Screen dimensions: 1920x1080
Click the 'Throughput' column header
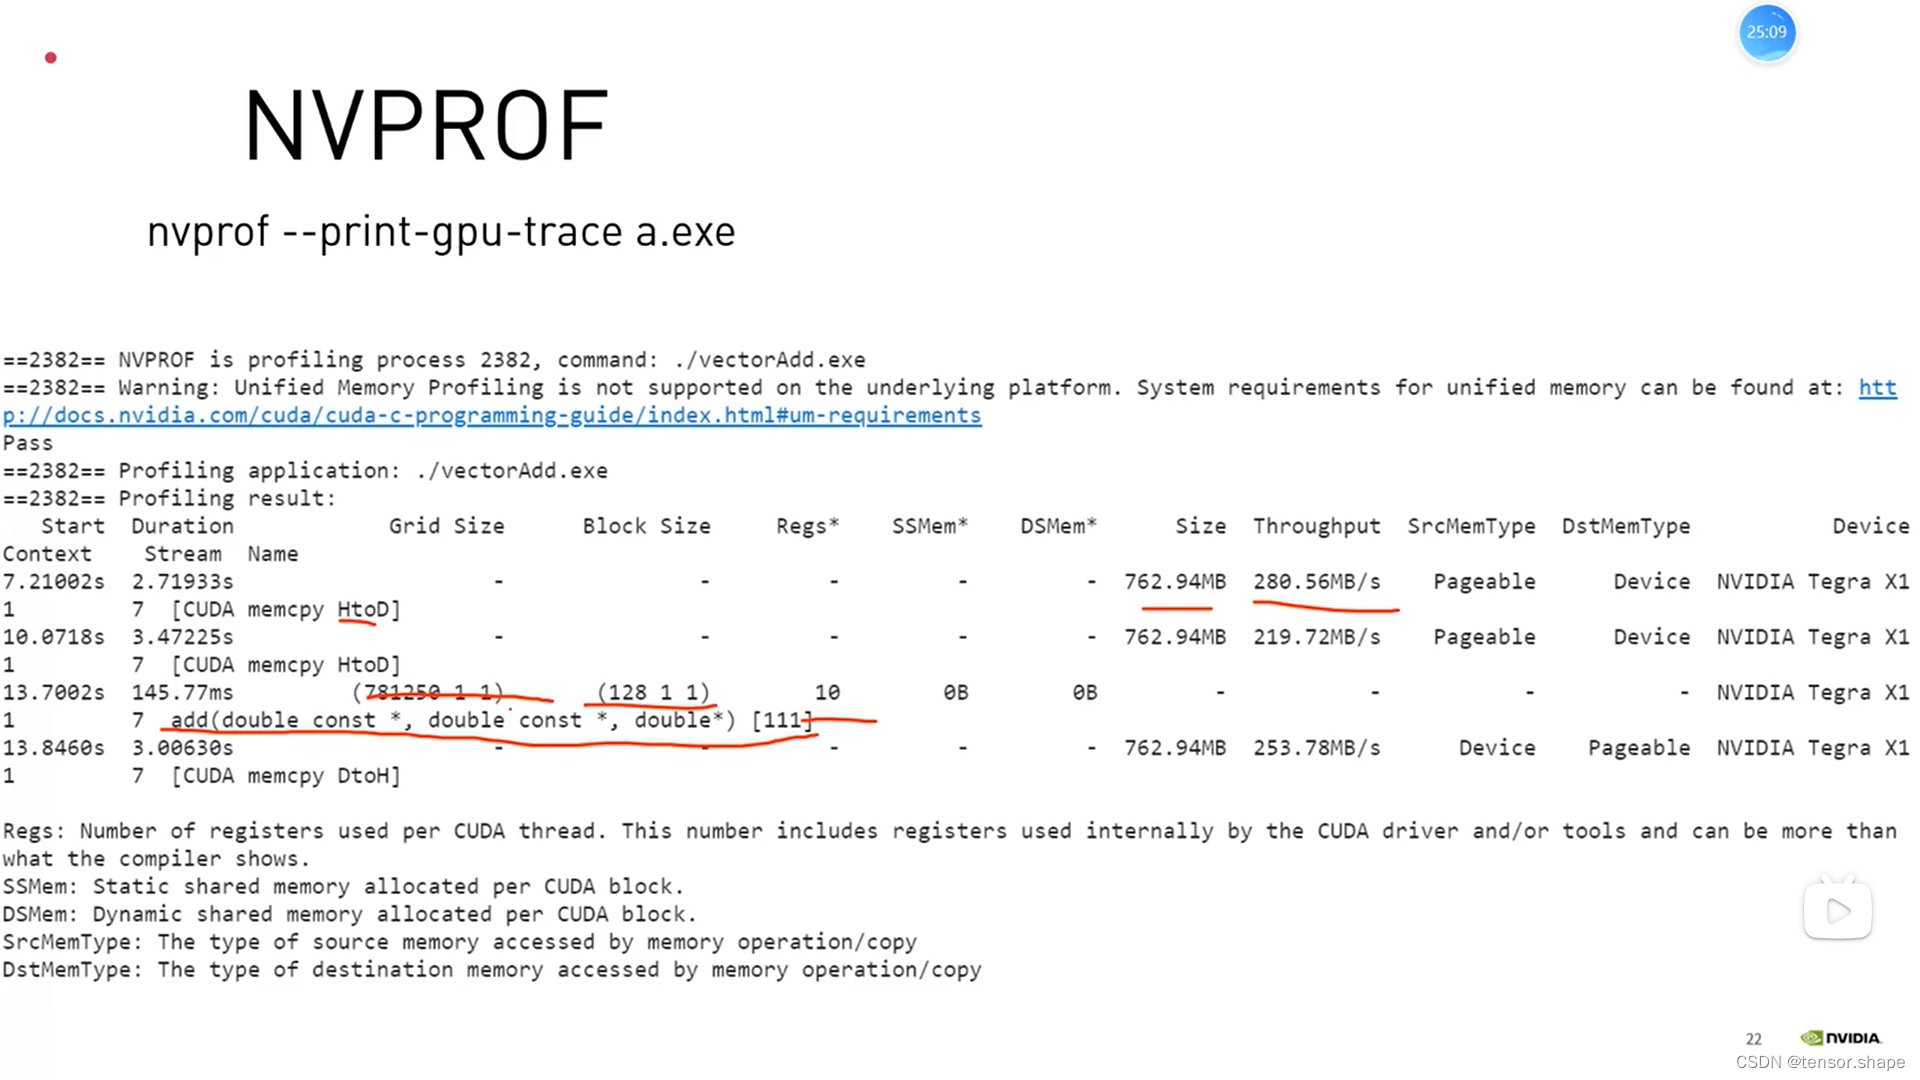point(1316,526)
